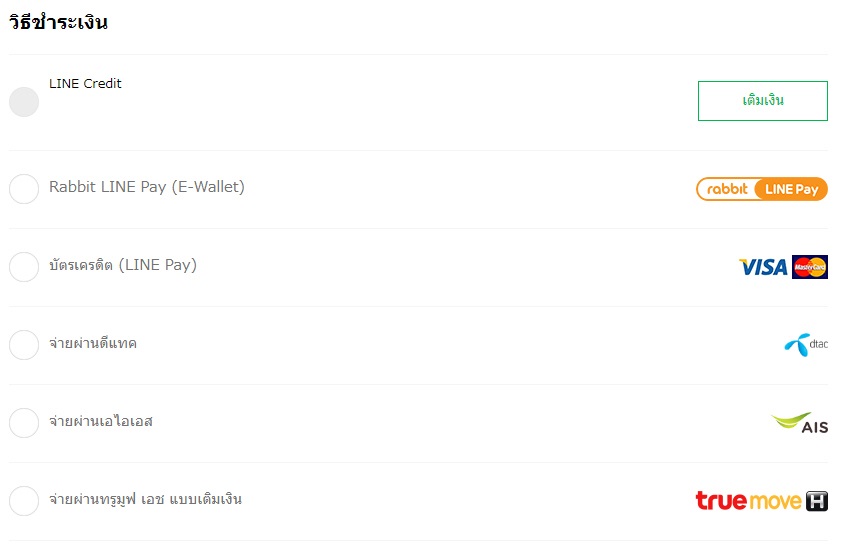Select the LINE Credit radio button

pyautogui.click(x=24, y=102)
